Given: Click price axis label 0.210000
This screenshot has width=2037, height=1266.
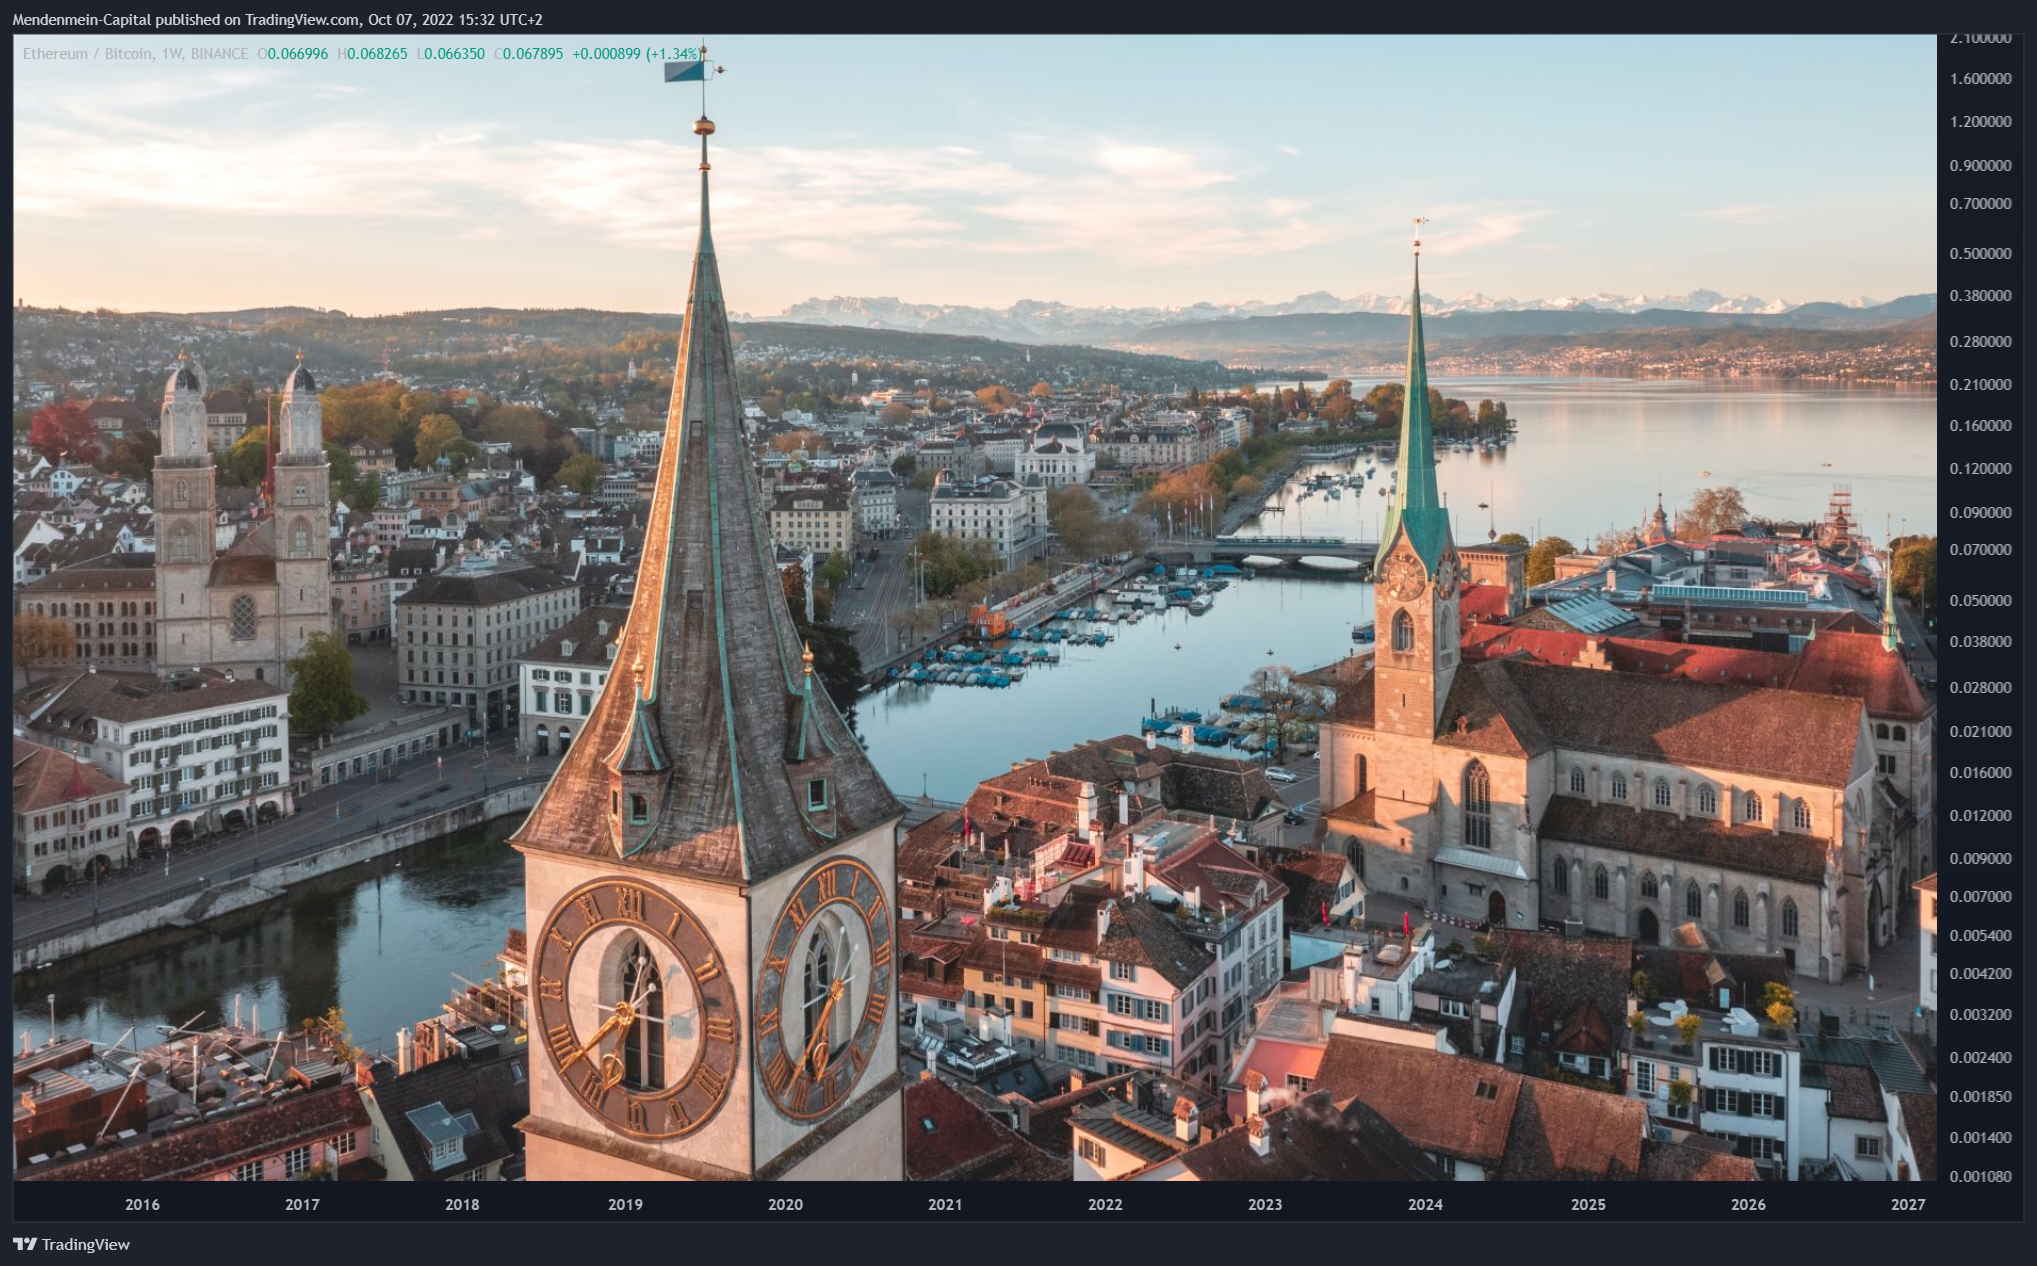Looking at the screenshot, I should (x=1980, y=384).
